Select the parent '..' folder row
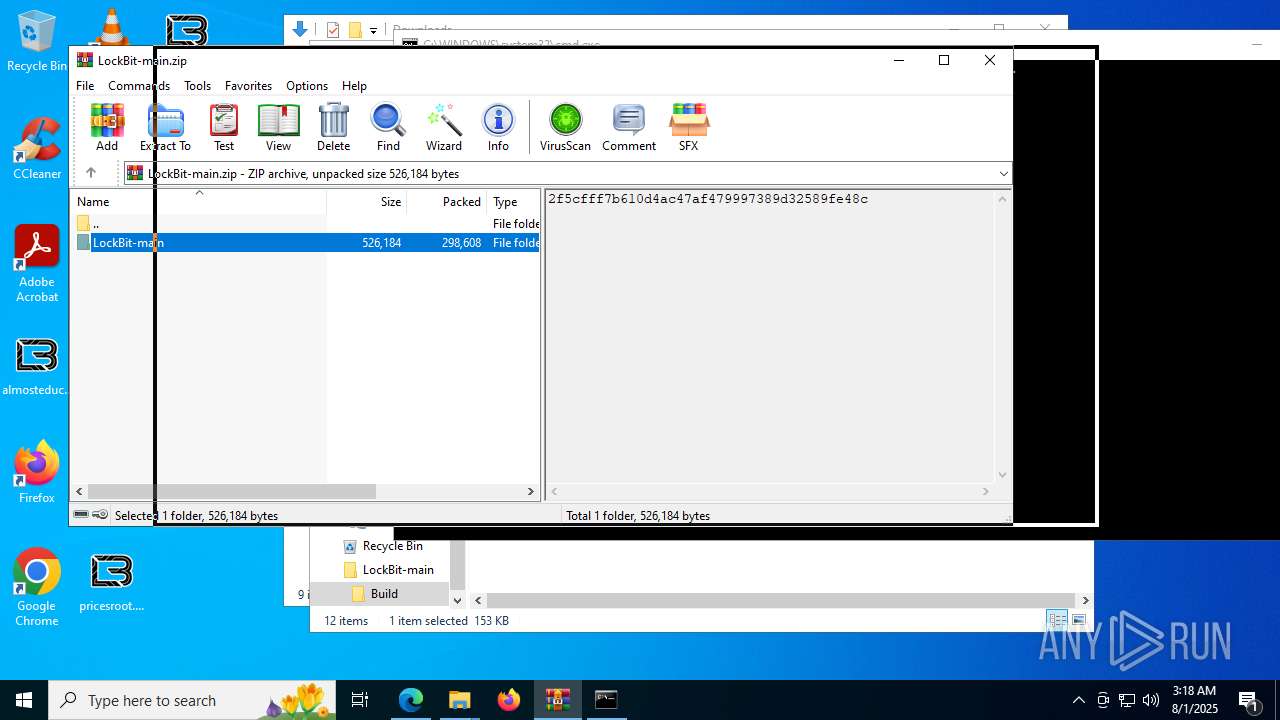The height and width of the screenshot is (720, 1280). 306,224
